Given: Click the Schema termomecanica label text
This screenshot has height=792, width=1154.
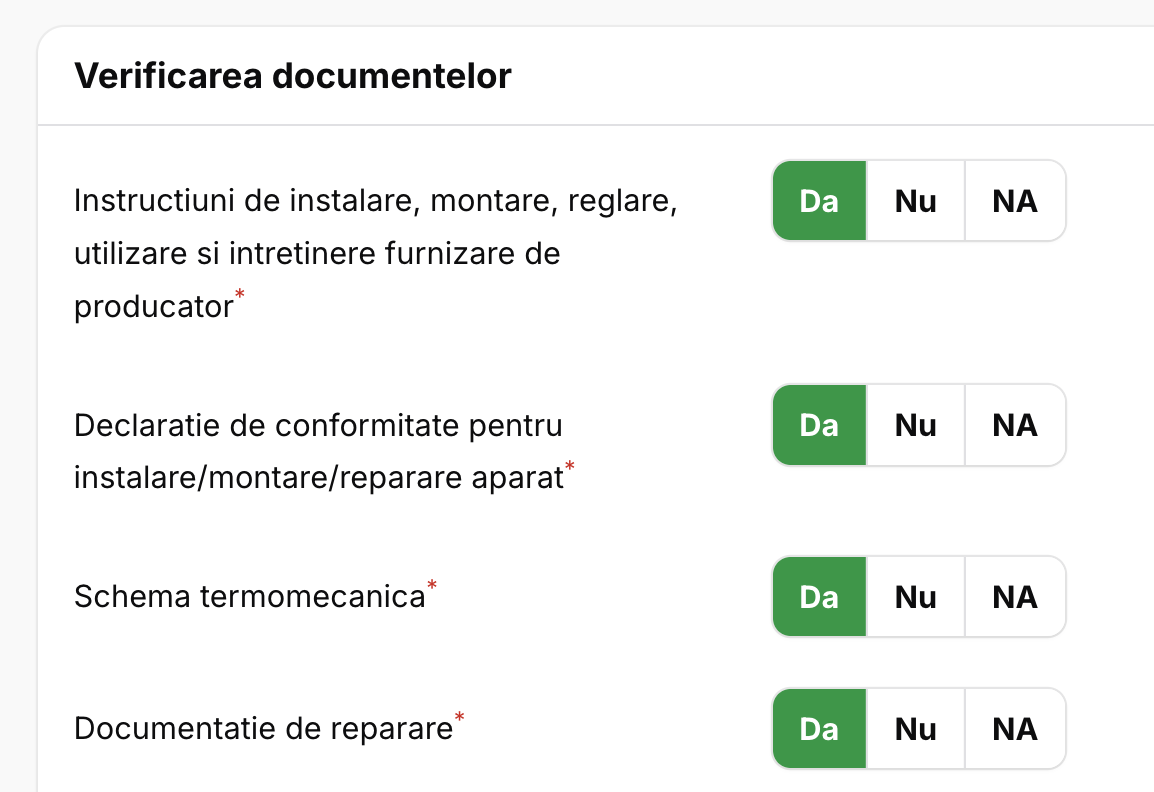Looking at the screenshot, I should [249, 597].
